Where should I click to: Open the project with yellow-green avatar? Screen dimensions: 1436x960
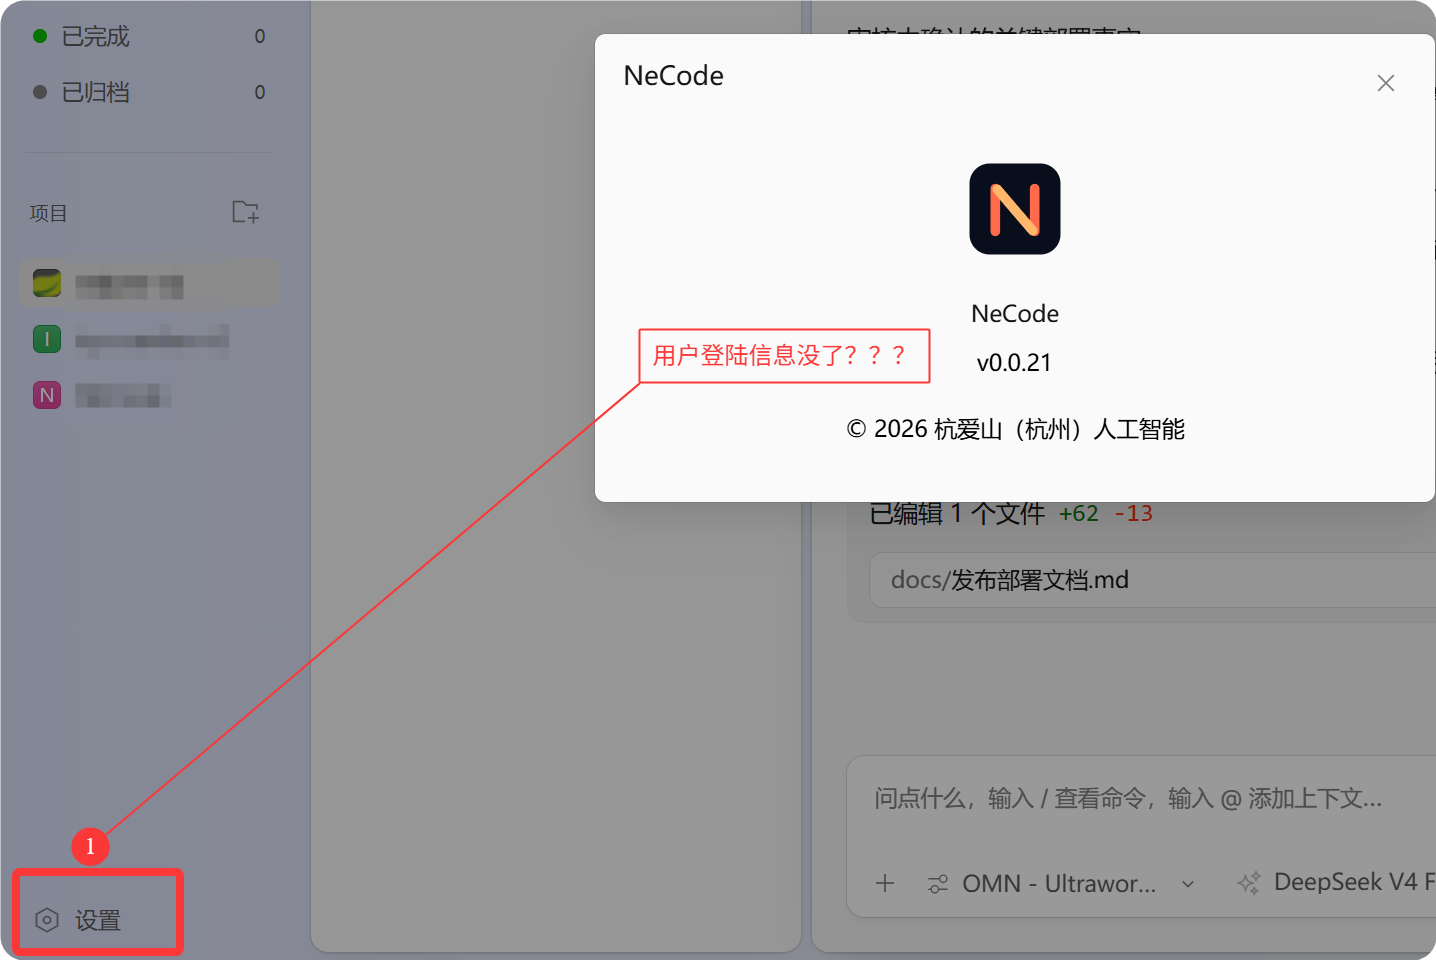pyautogui.click(x=149, y=284)
